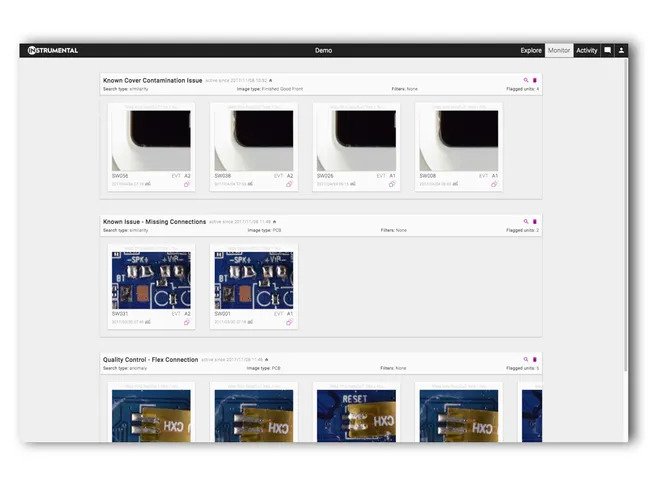Click Flagged units: 2 text
This screenshot has height=486, width=648.
522,230
